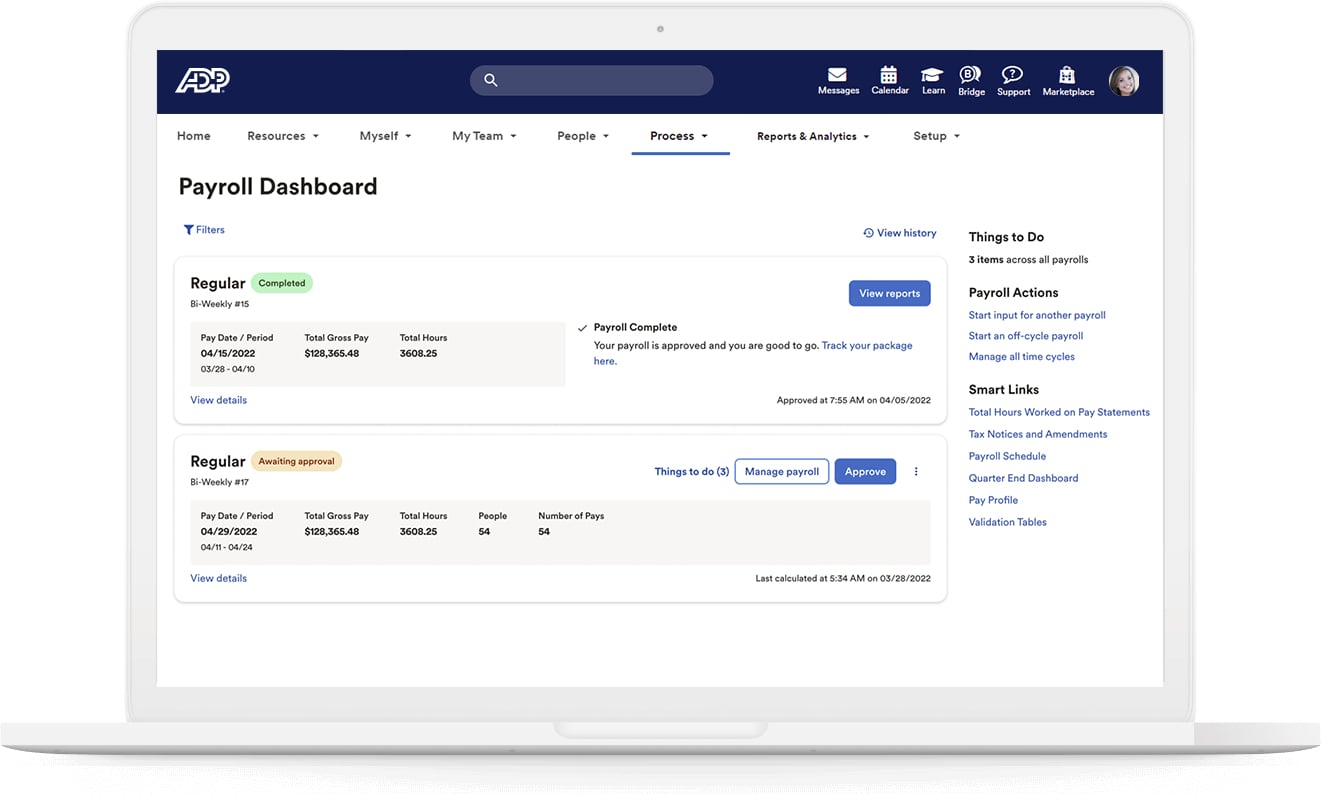Viewport: 1321px width, 794px height.
Task: Expand the My Team dropdown menu
Action: [x=484, y=136]
